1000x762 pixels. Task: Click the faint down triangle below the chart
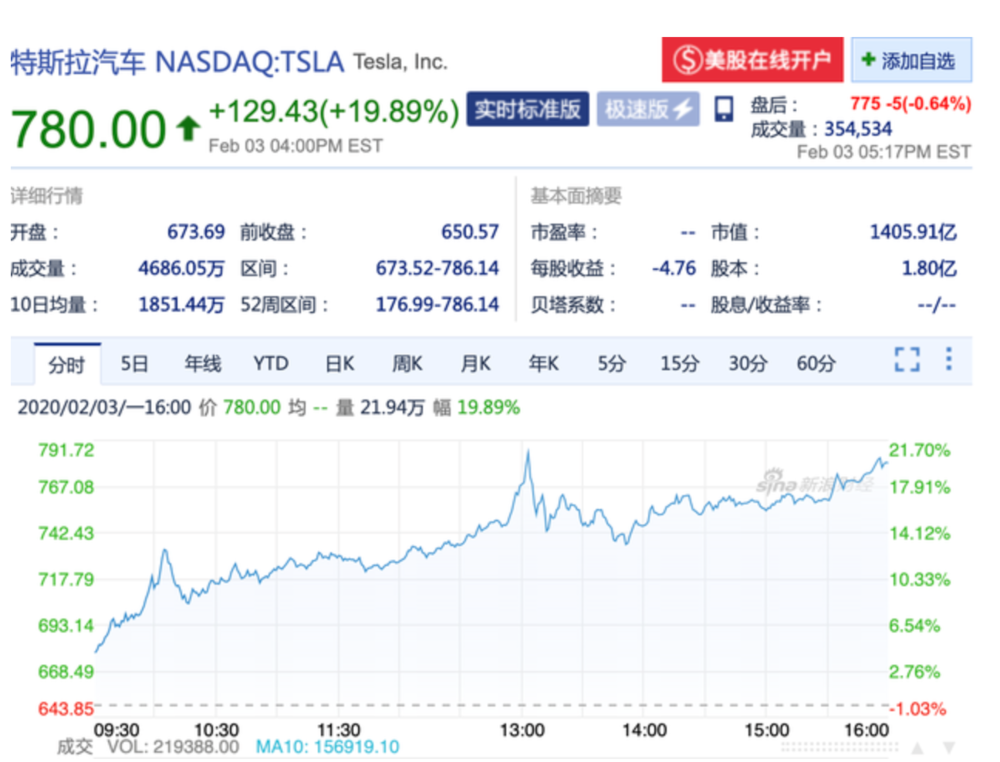pos(949,747)
